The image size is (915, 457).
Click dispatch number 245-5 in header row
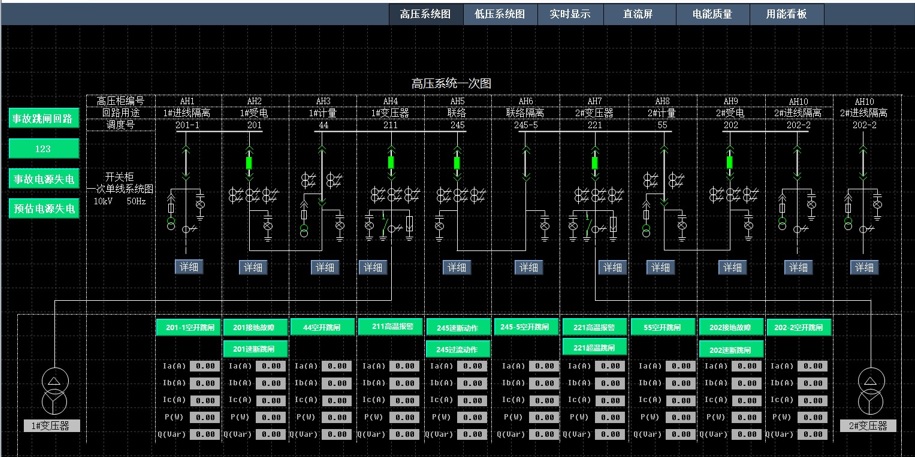pos(526,125)
